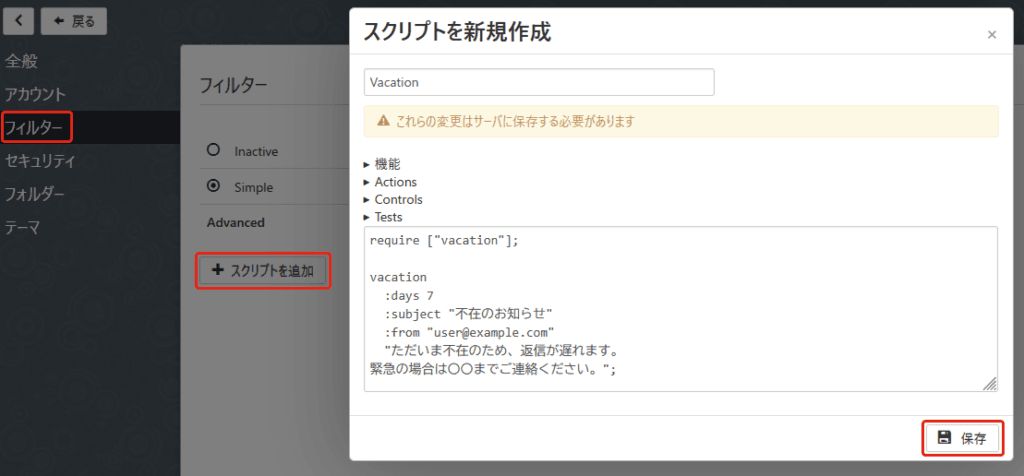
Task: Open the アカウント settings section
Action: tap(35, 94)
